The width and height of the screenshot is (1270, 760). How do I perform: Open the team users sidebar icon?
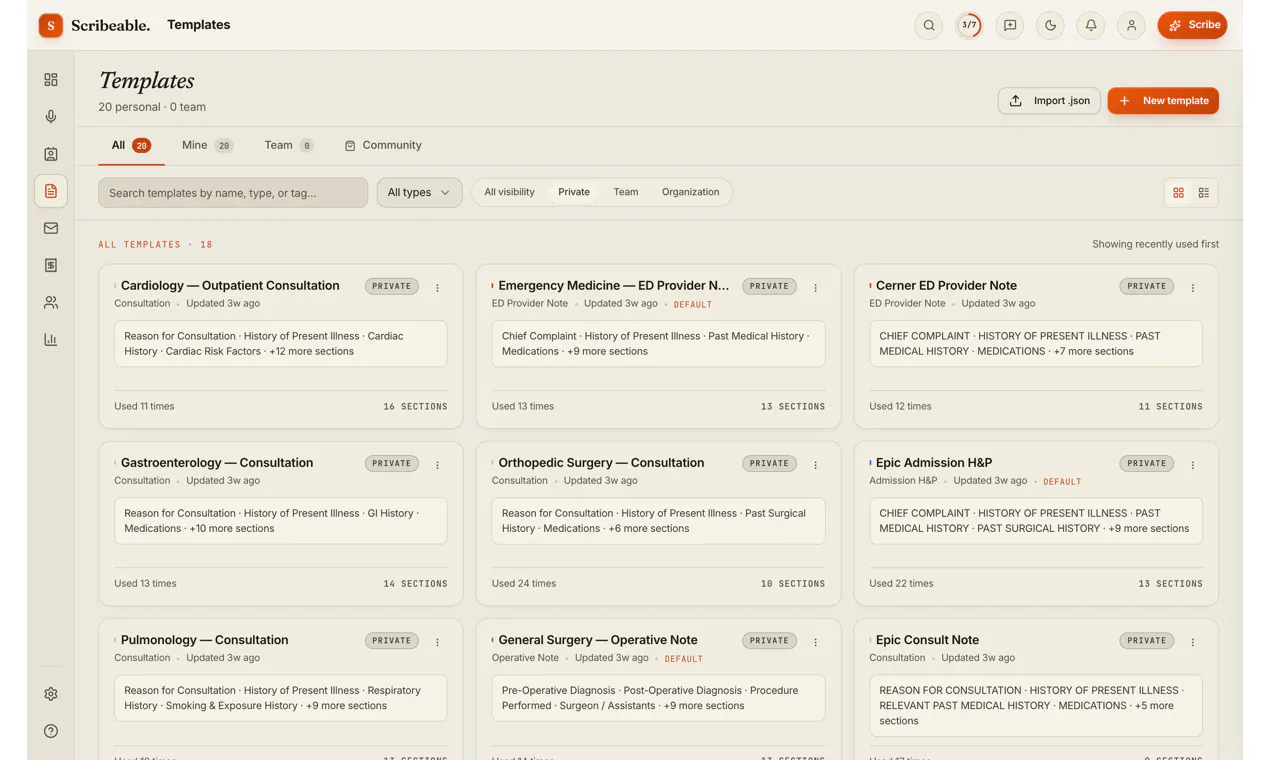tap(51, 302)
